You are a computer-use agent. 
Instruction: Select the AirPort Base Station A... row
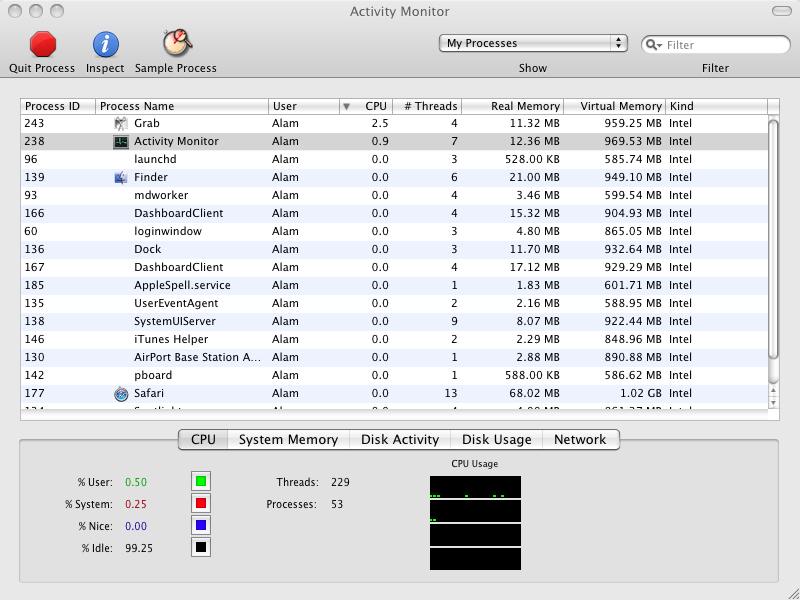[394, 357]
